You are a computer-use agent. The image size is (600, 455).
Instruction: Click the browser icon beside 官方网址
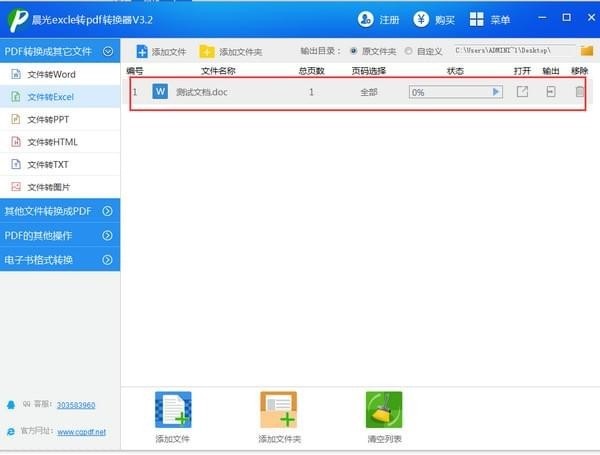point(11,432)
